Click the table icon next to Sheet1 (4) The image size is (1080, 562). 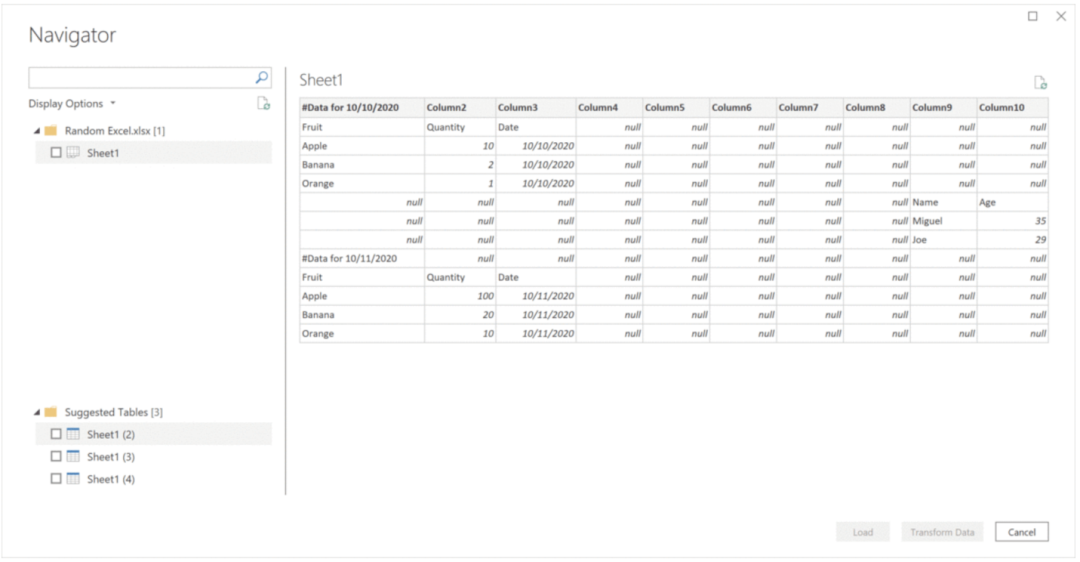[x=73, y=479]
